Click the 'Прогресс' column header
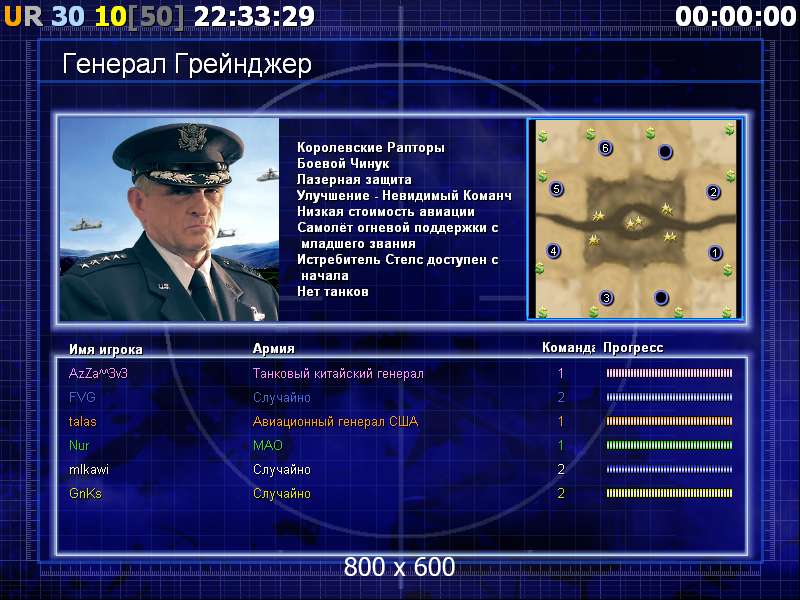The height and width of the screenshot is (600, 800). [633, 348]
